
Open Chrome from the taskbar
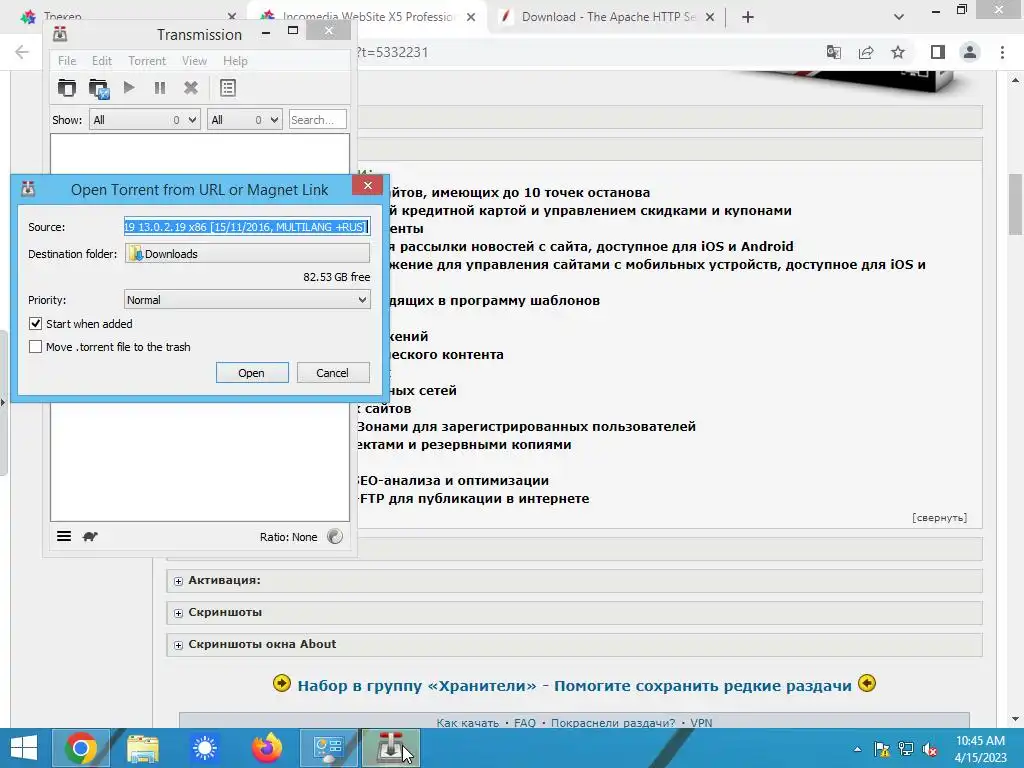[x=80, y=748]
